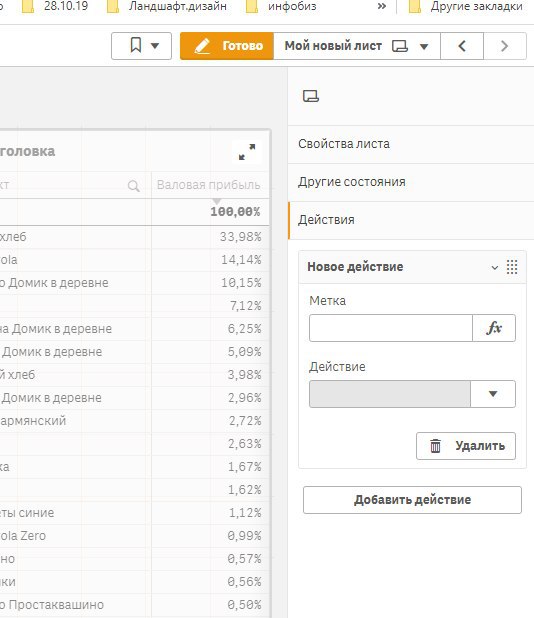Screen dimensions: 534x618
Task: Click the sheet icon atop properties panel
Action: point(311,96)
